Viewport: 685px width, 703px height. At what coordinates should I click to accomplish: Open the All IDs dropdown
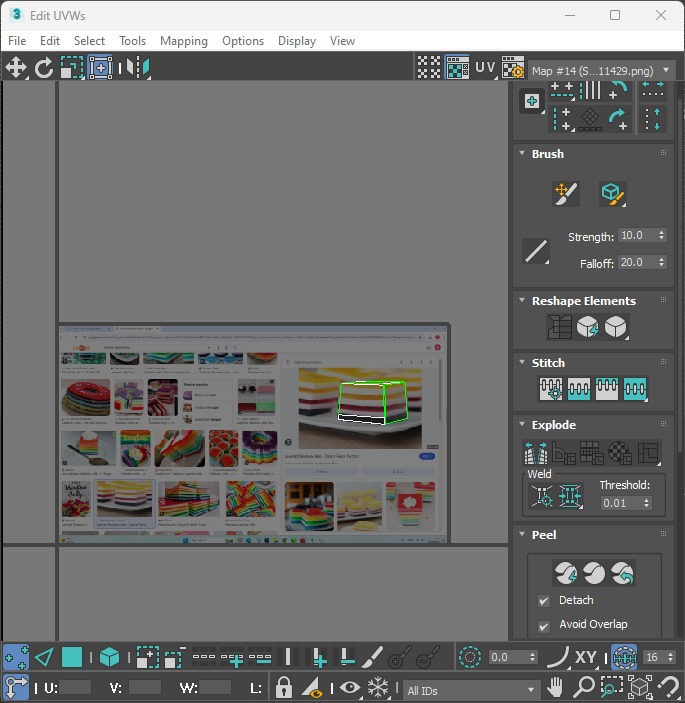tap(470, 690)
